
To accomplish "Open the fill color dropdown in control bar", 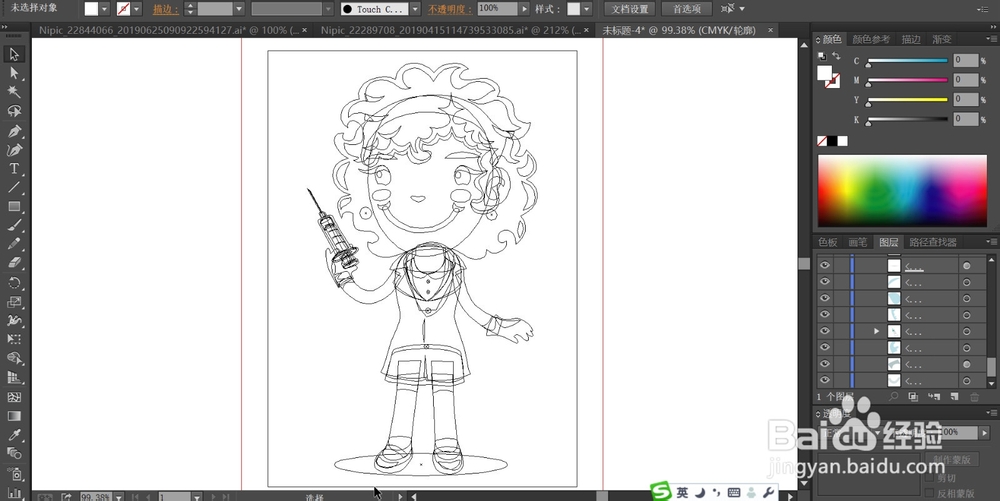I will pyautogui.click(x=105, y=9).
